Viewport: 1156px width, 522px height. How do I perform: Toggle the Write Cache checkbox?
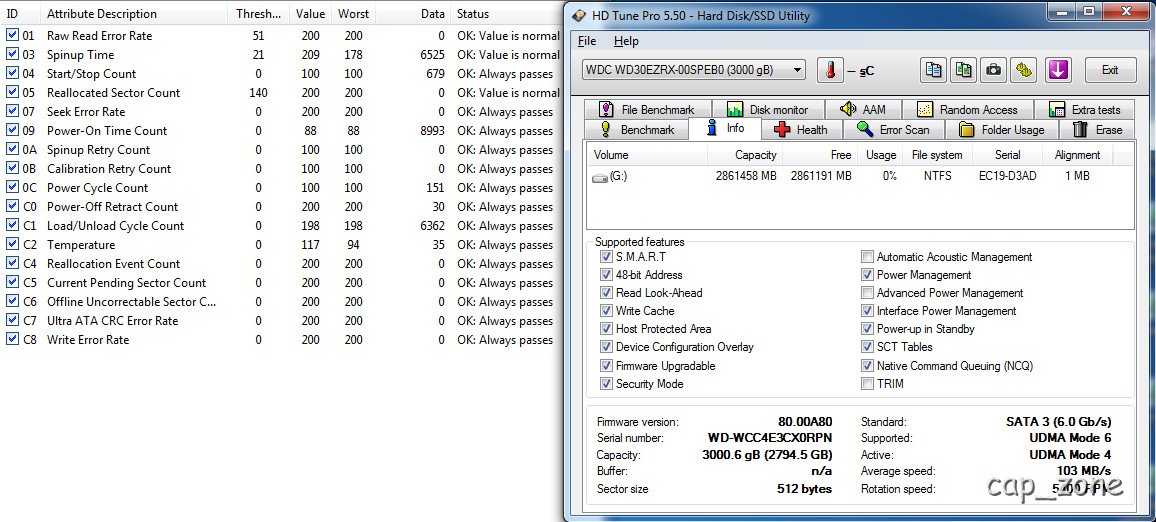tap(606, 311)
